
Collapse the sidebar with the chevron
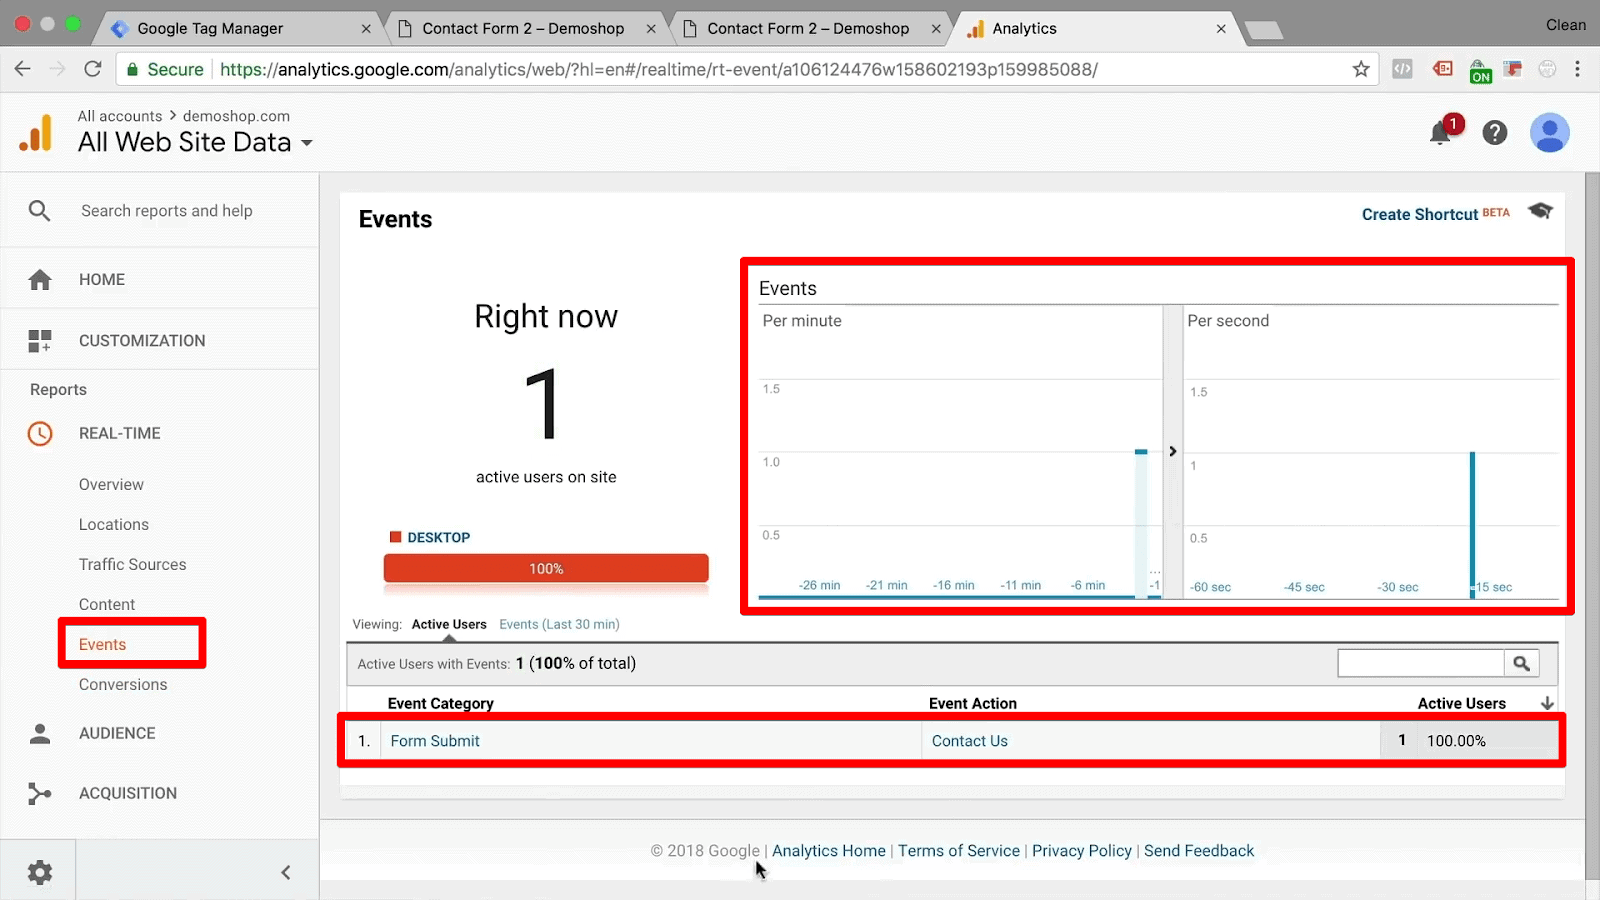pos(285,871)
